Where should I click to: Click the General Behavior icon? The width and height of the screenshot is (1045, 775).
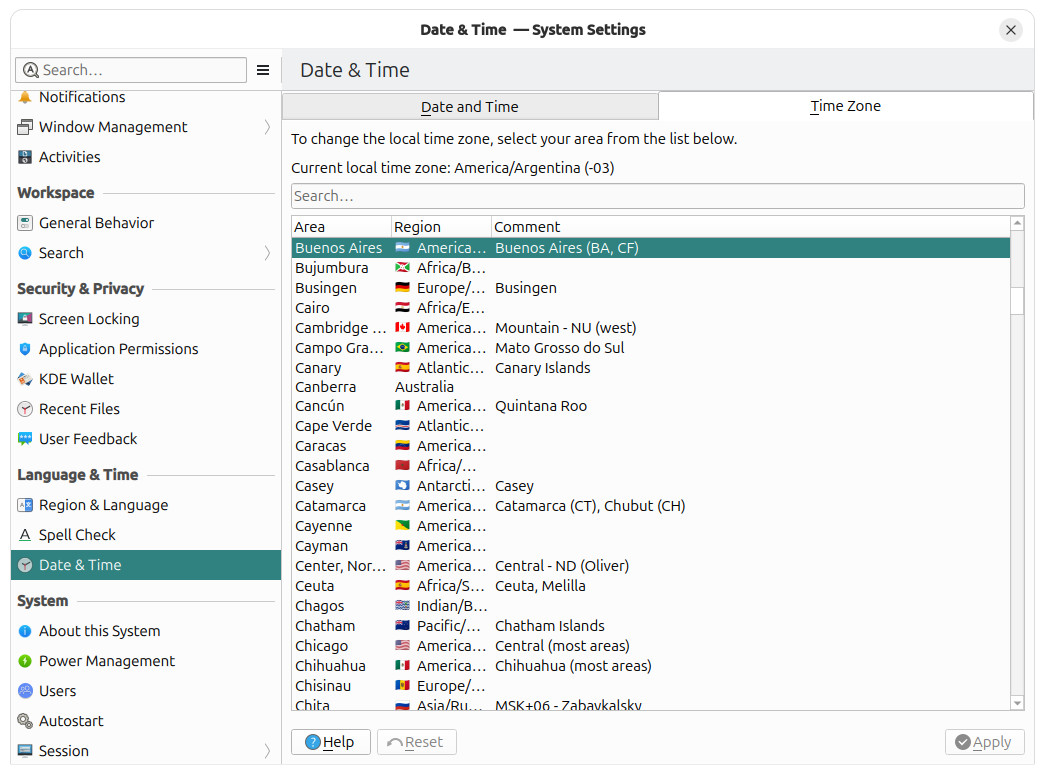pyautogui.click(x=25, y=223)
